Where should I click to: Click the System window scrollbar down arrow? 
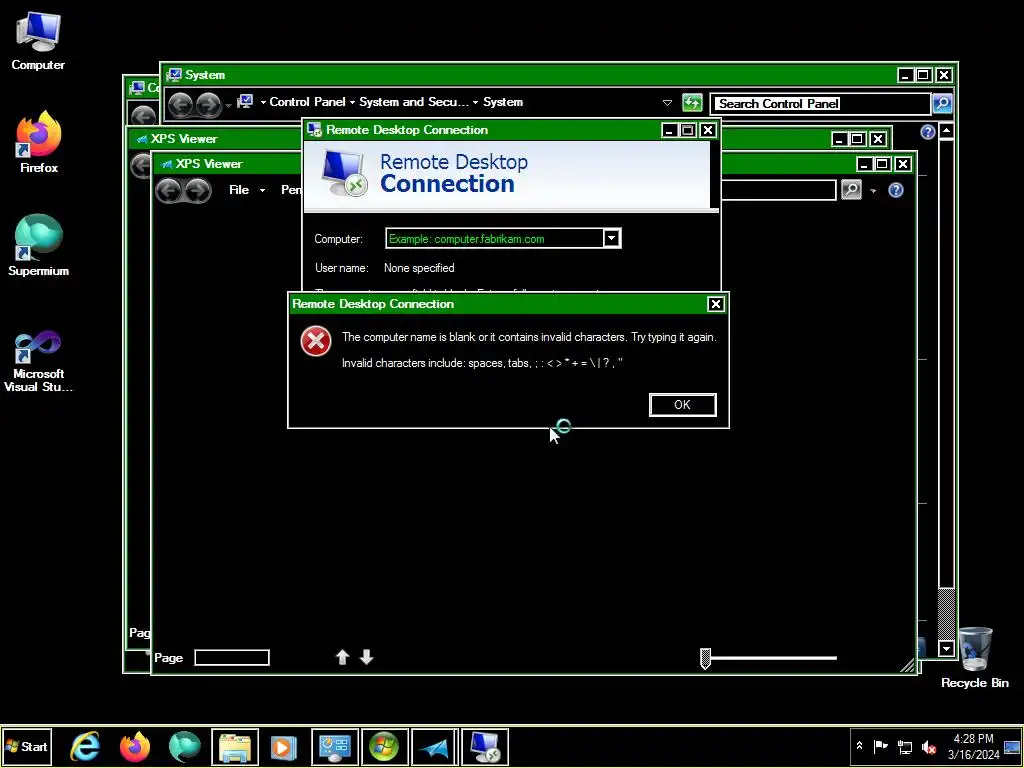click(946, 648)
